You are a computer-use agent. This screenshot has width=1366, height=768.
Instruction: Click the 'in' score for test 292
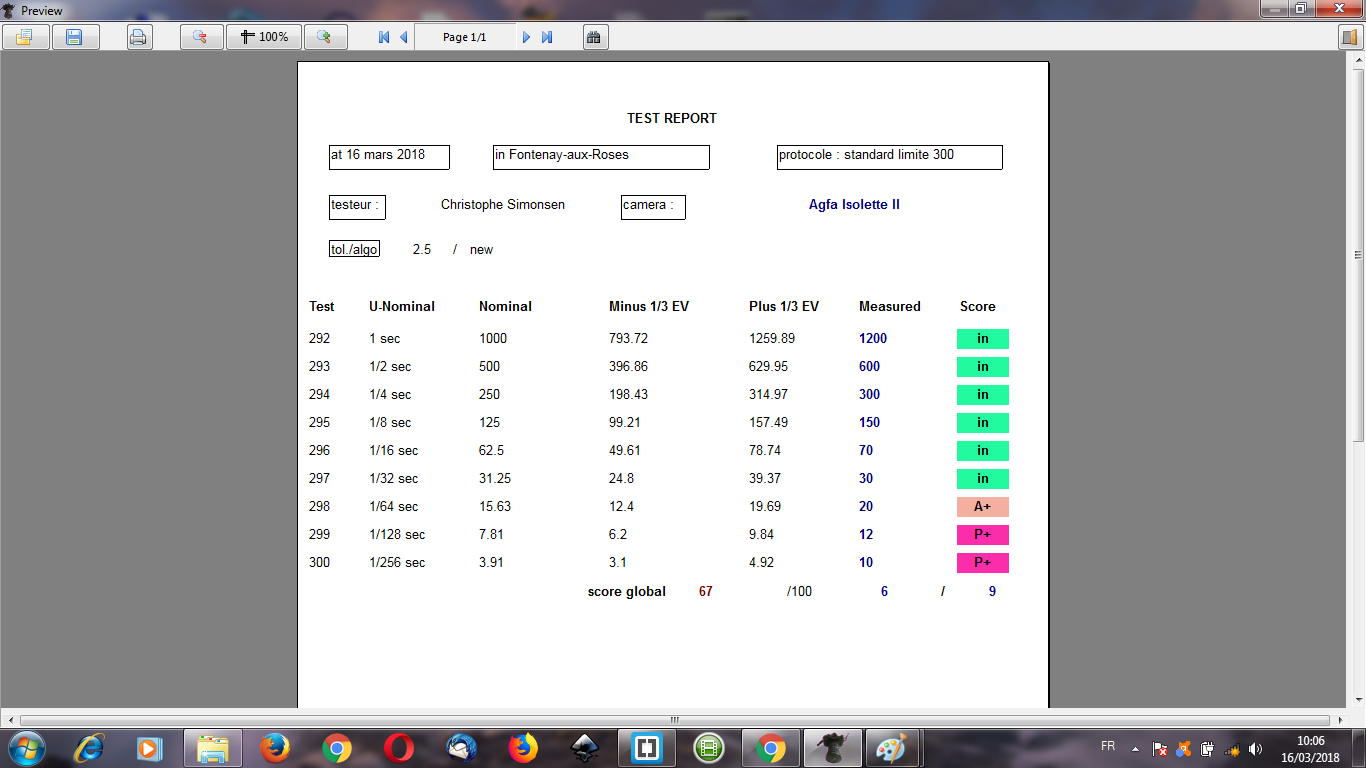(983, 339)
